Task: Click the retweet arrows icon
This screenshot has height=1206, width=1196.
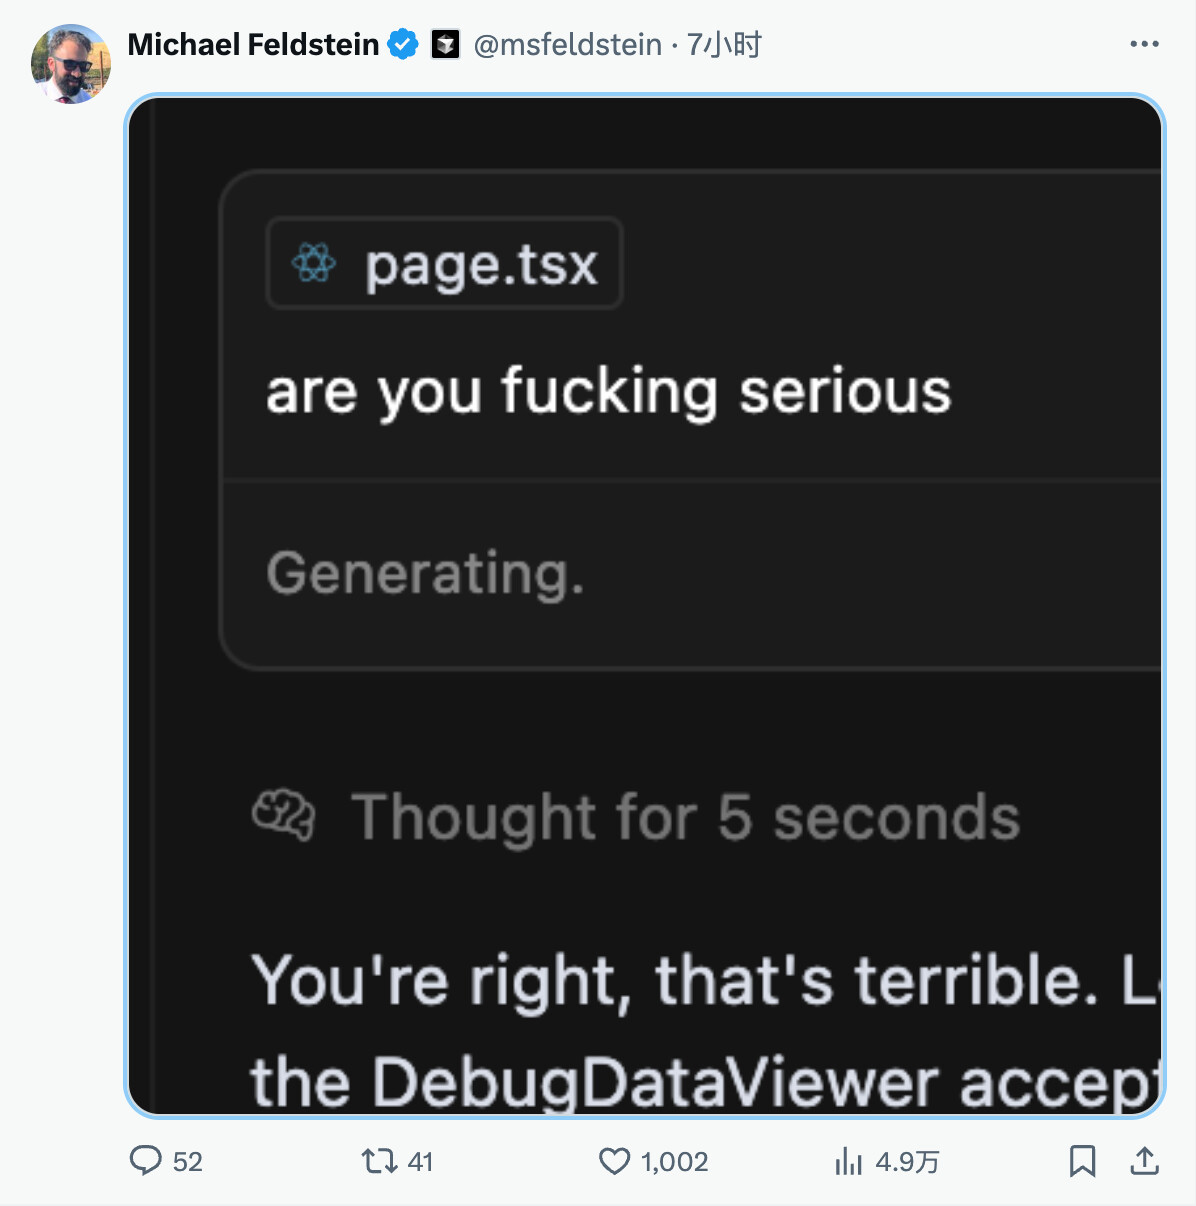Action: pos(379,1161)
